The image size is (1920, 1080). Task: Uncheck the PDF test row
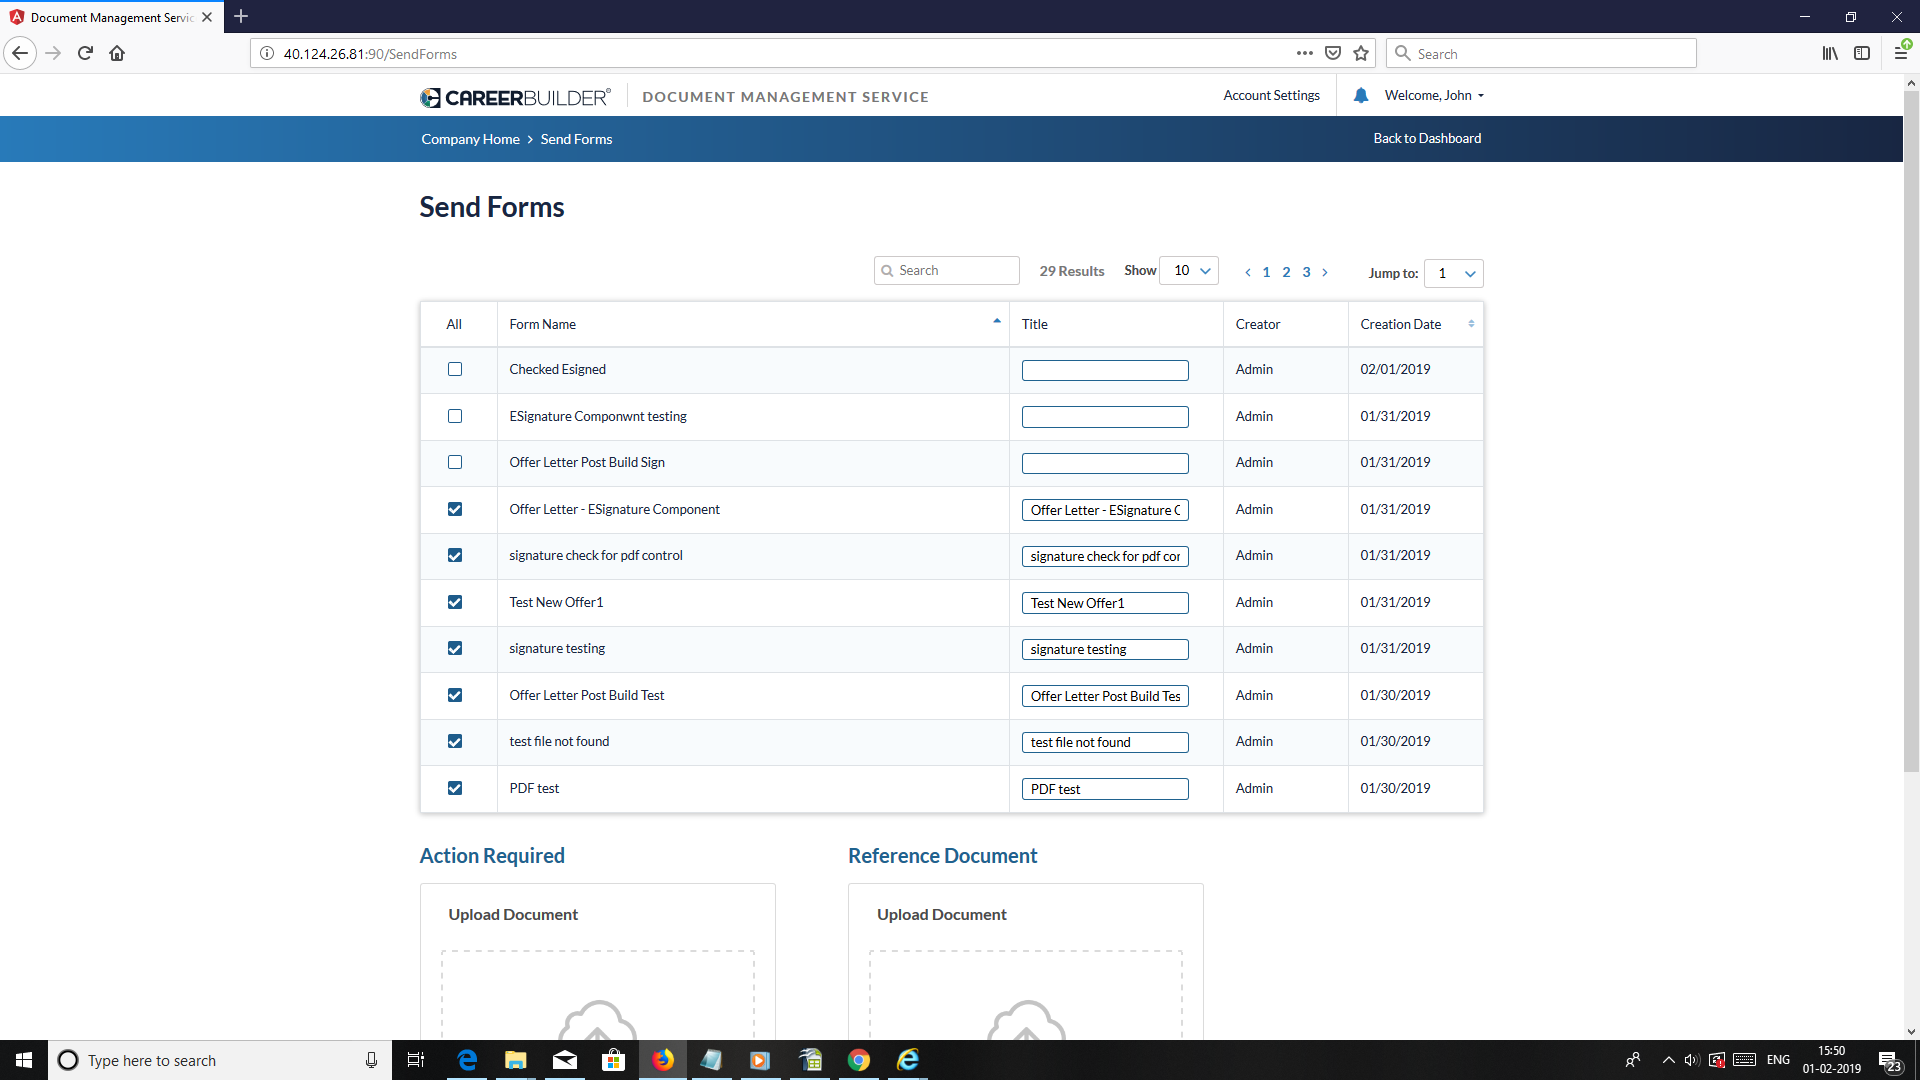(455, 788)
